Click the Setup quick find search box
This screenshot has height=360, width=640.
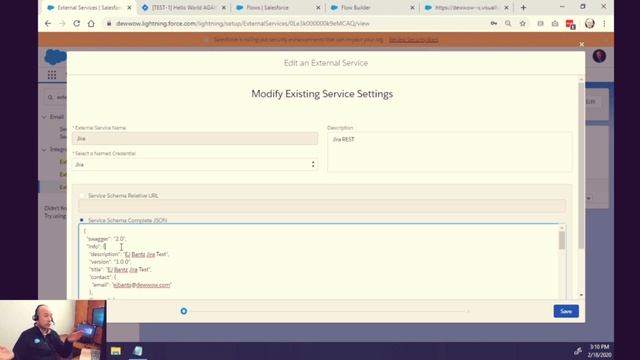pos(57,97)
